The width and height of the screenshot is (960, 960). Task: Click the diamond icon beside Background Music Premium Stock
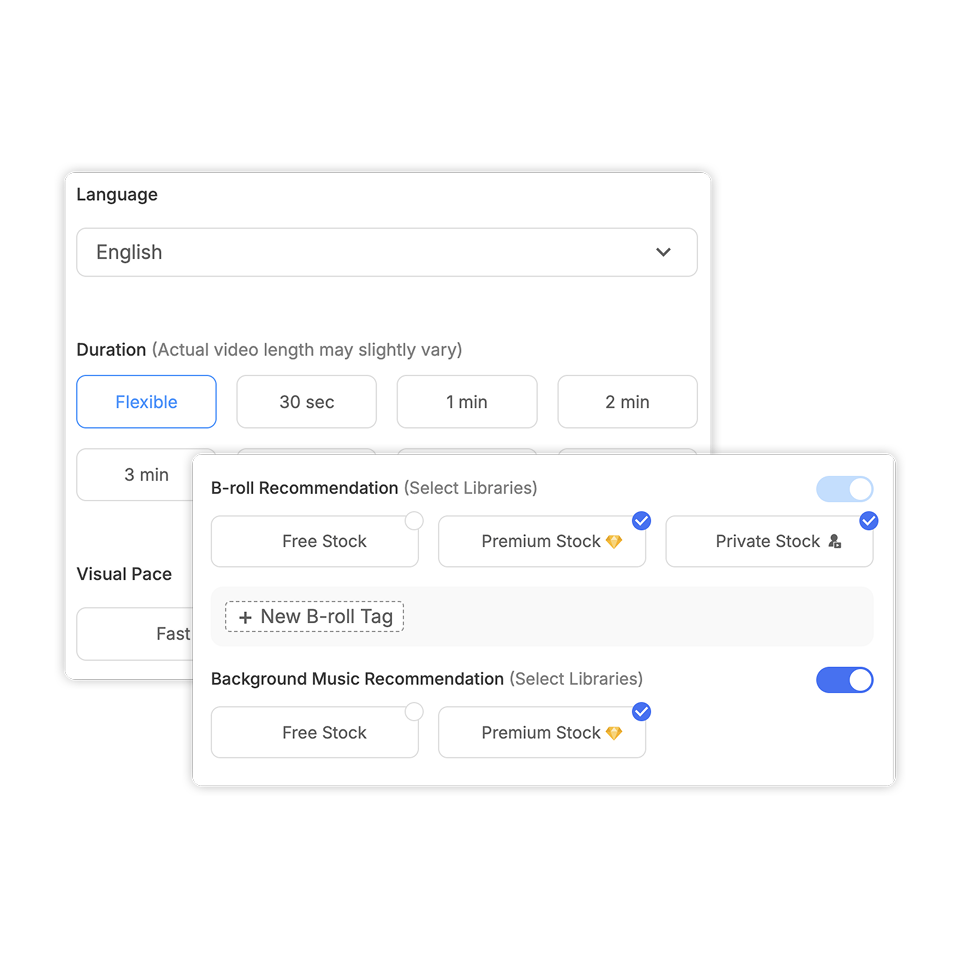pos(616,732)
